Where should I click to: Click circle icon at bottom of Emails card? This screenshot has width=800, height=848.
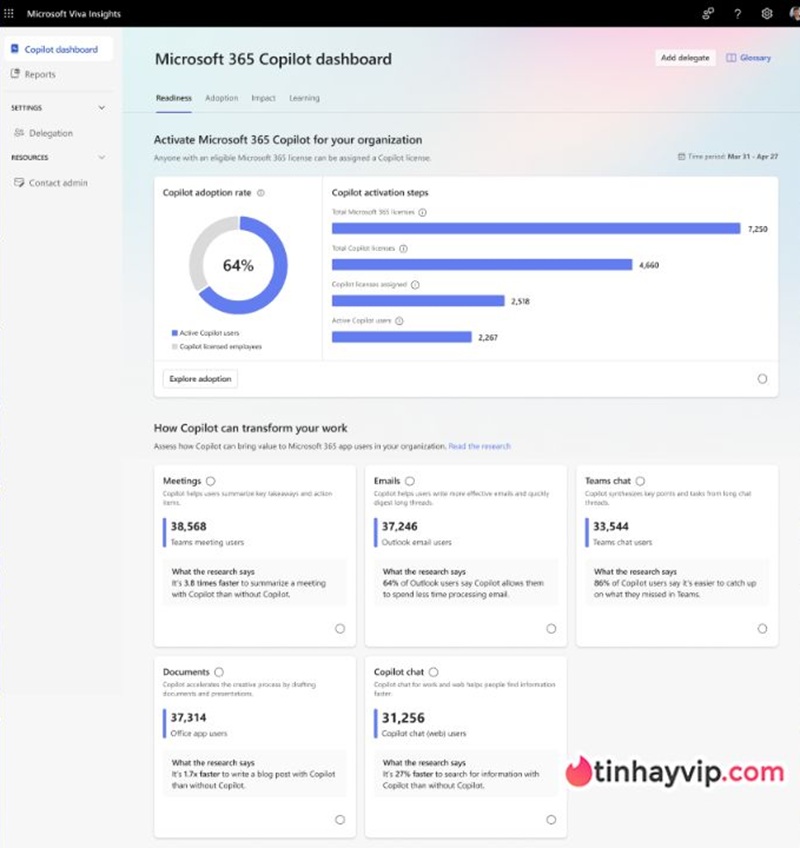551,628
